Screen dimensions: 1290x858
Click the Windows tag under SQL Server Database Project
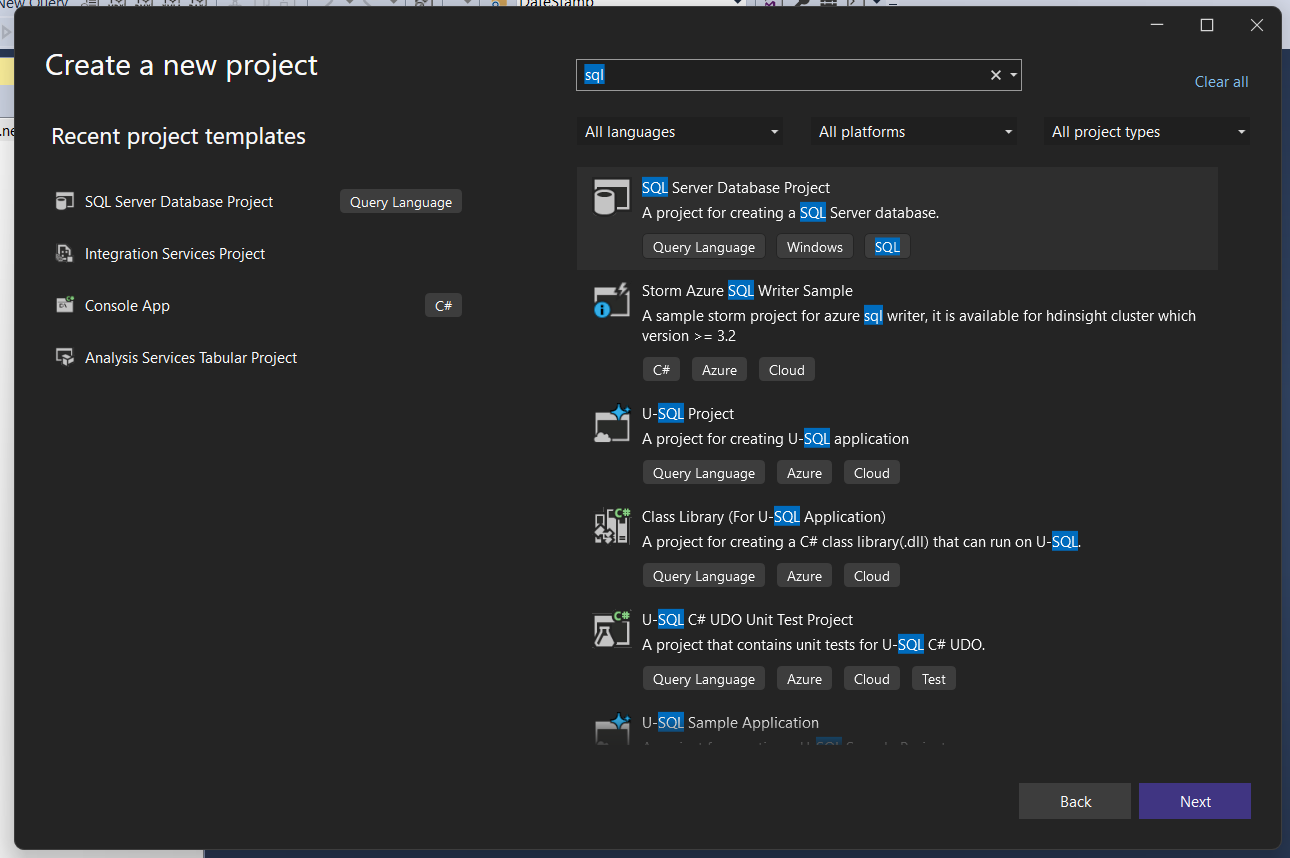[815, 247]
